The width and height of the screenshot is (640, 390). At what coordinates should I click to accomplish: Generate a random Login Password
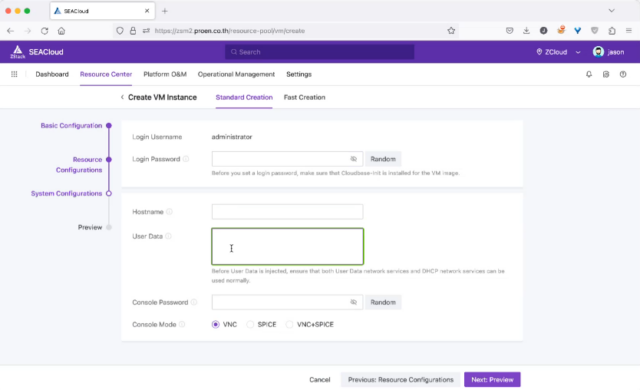click(x=383, y=159)
